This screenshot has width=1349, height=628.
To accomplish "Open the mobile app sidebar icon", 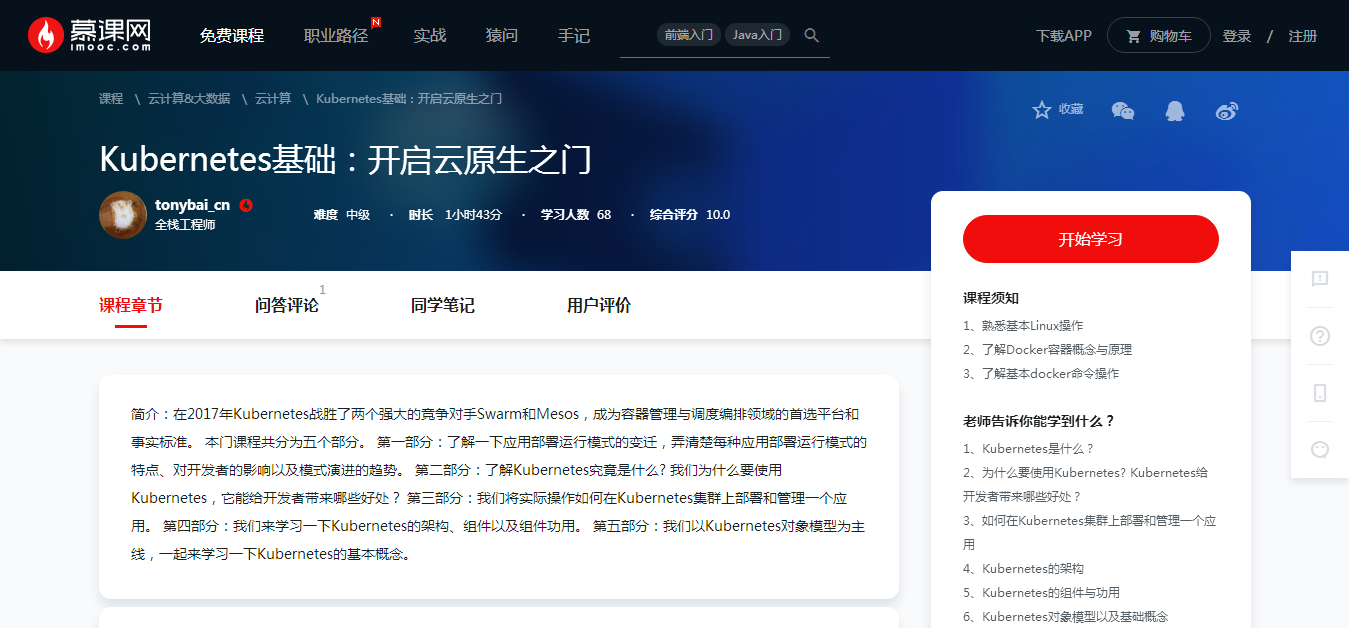I will tap(1320, 393).
